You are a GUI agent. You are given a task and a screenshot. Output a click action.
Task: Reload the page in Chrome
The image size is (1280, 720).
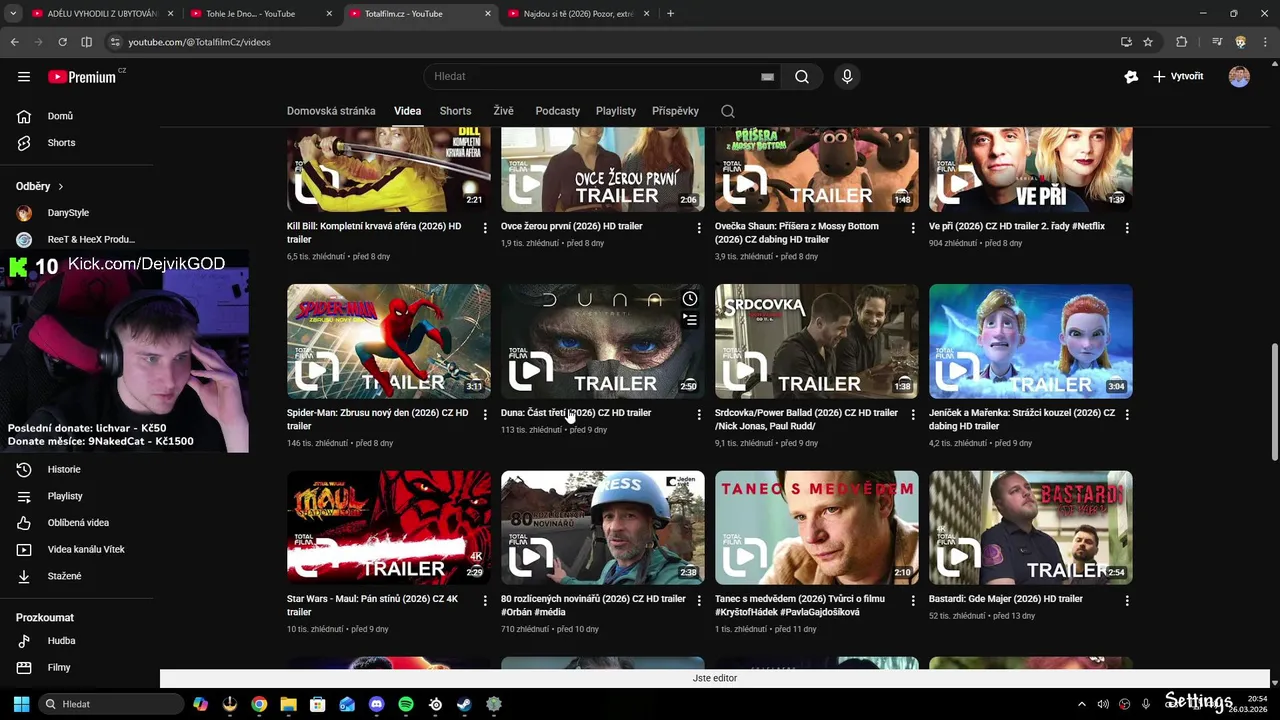(x=62, y=42)
